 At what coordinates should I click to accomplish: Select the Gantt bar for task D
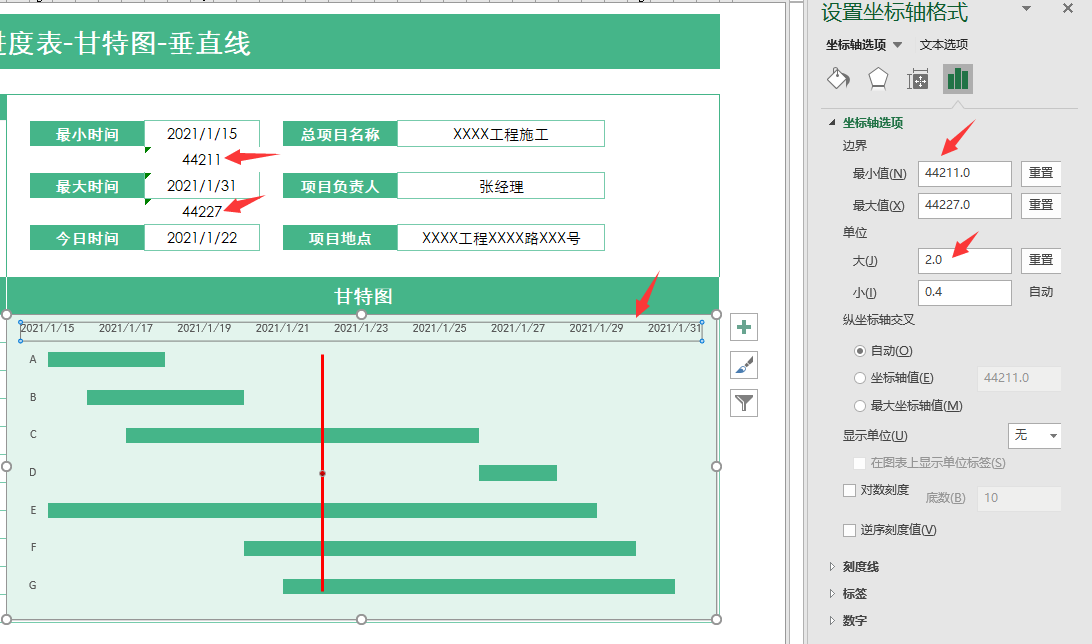click(518, 473)
